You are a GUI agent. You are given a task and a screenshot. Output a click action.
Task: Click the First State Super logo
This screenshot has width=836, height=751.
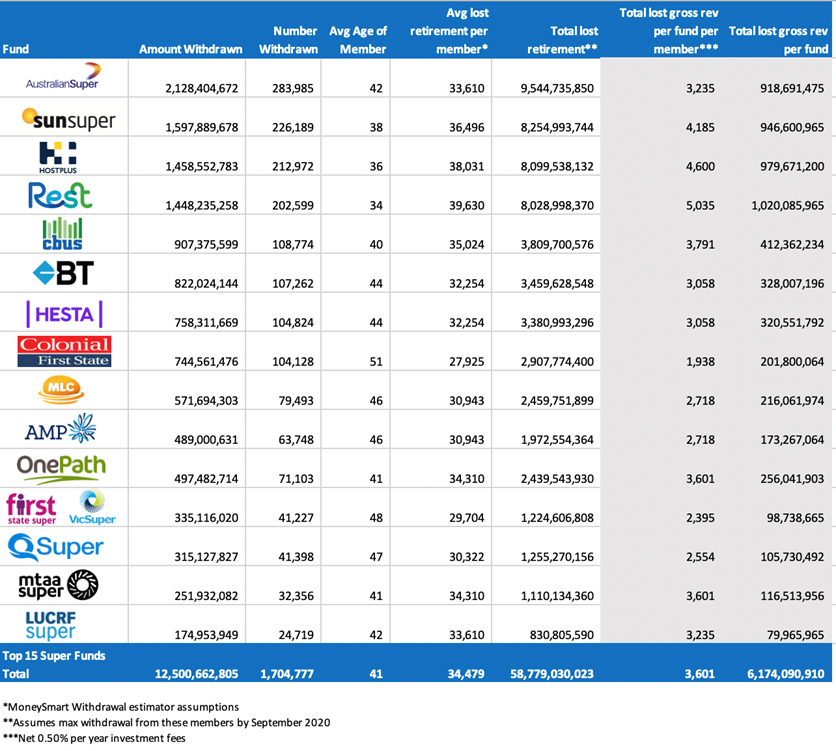31,509
